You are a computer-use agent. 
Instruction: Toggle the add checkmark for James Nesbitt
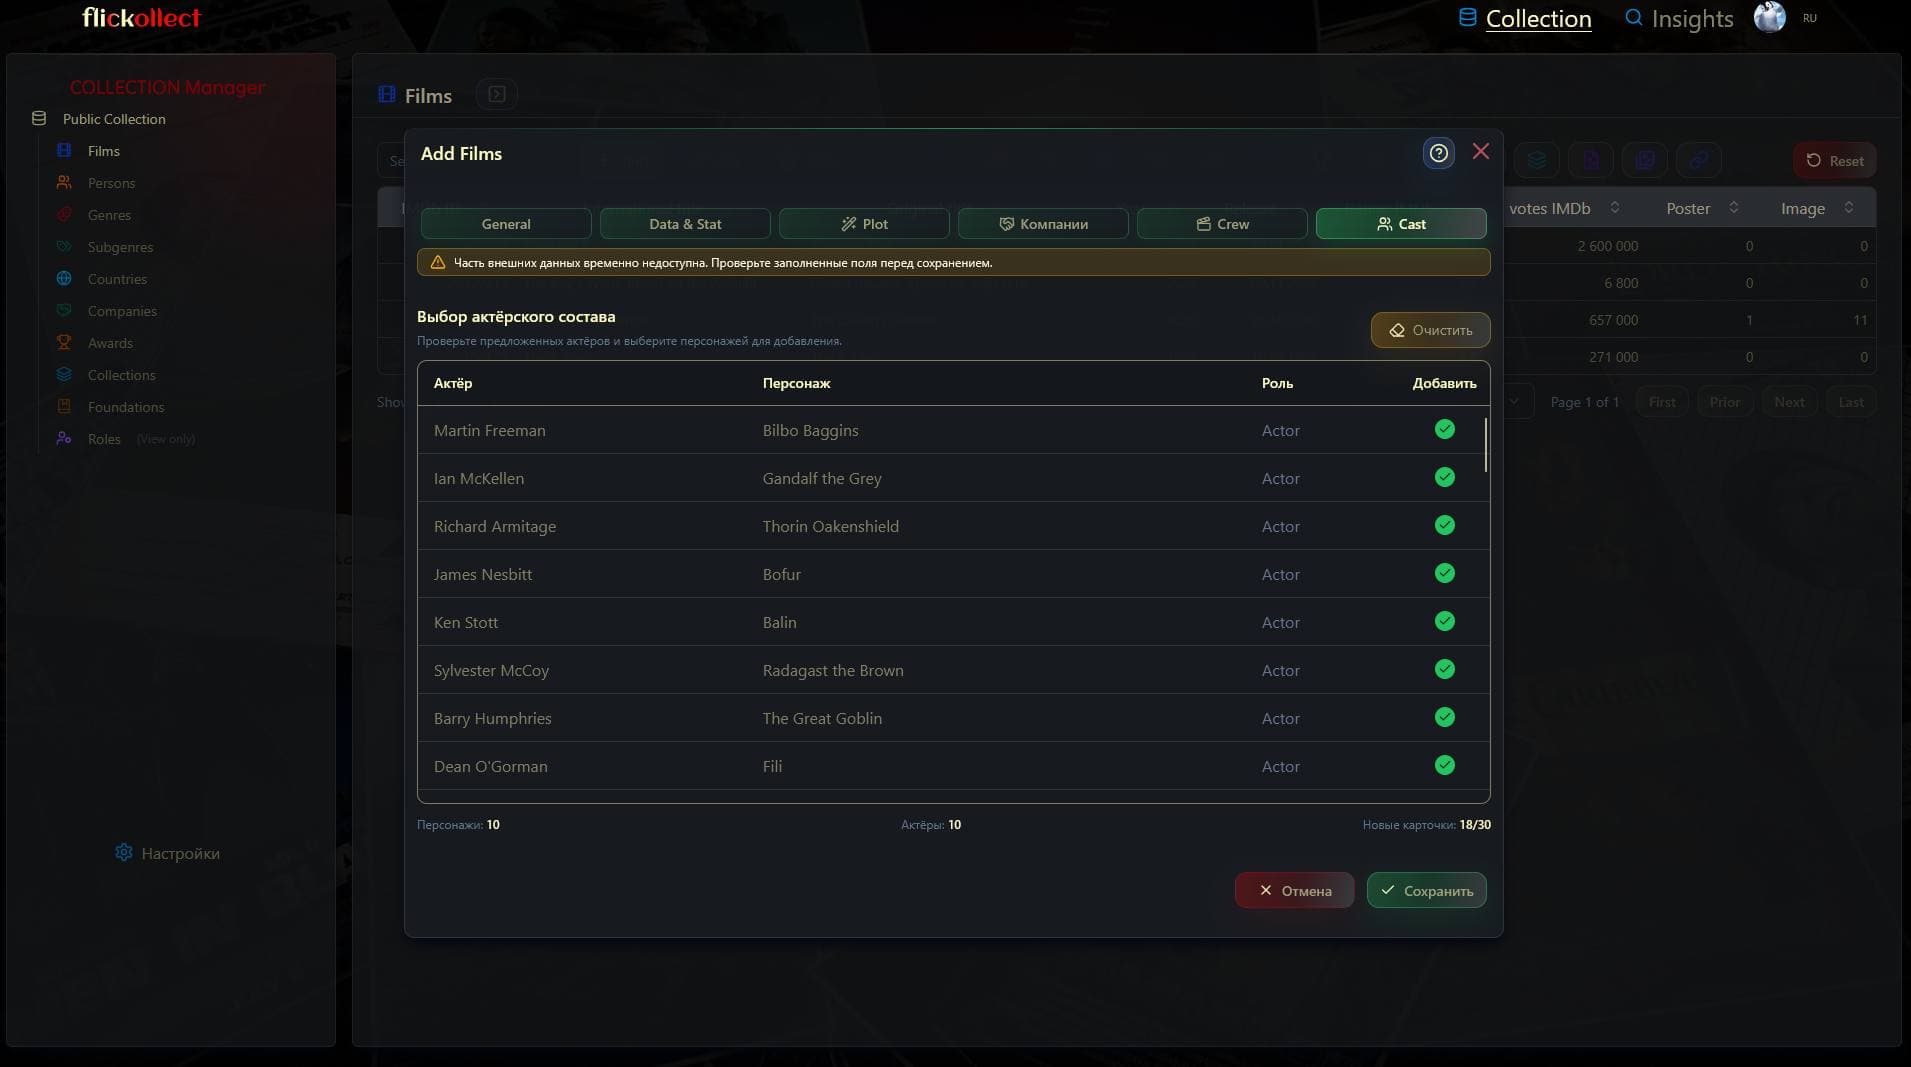[x=1445, y=574]
